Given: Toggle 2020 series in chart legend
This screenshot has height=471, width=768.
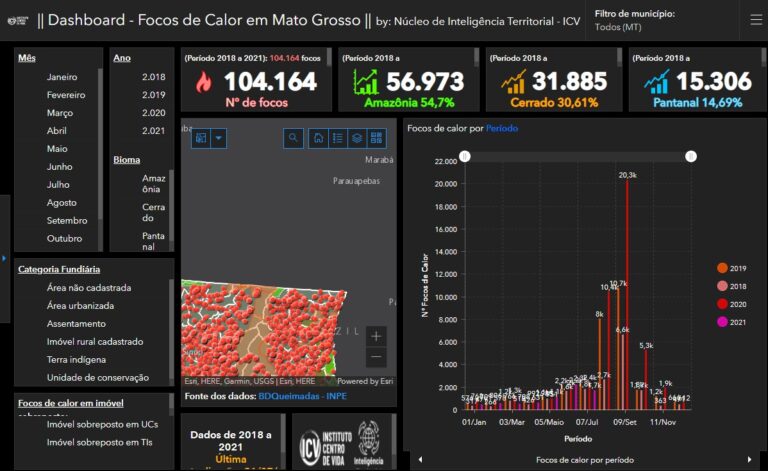Looking at the screenshot, I should pos(722,303).
